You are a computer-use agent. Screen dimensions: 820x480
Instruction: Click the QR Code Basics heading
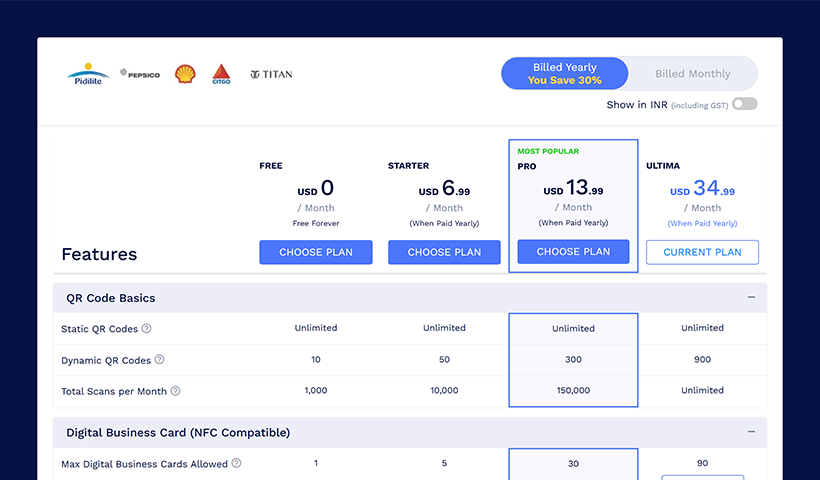[111, 298]
